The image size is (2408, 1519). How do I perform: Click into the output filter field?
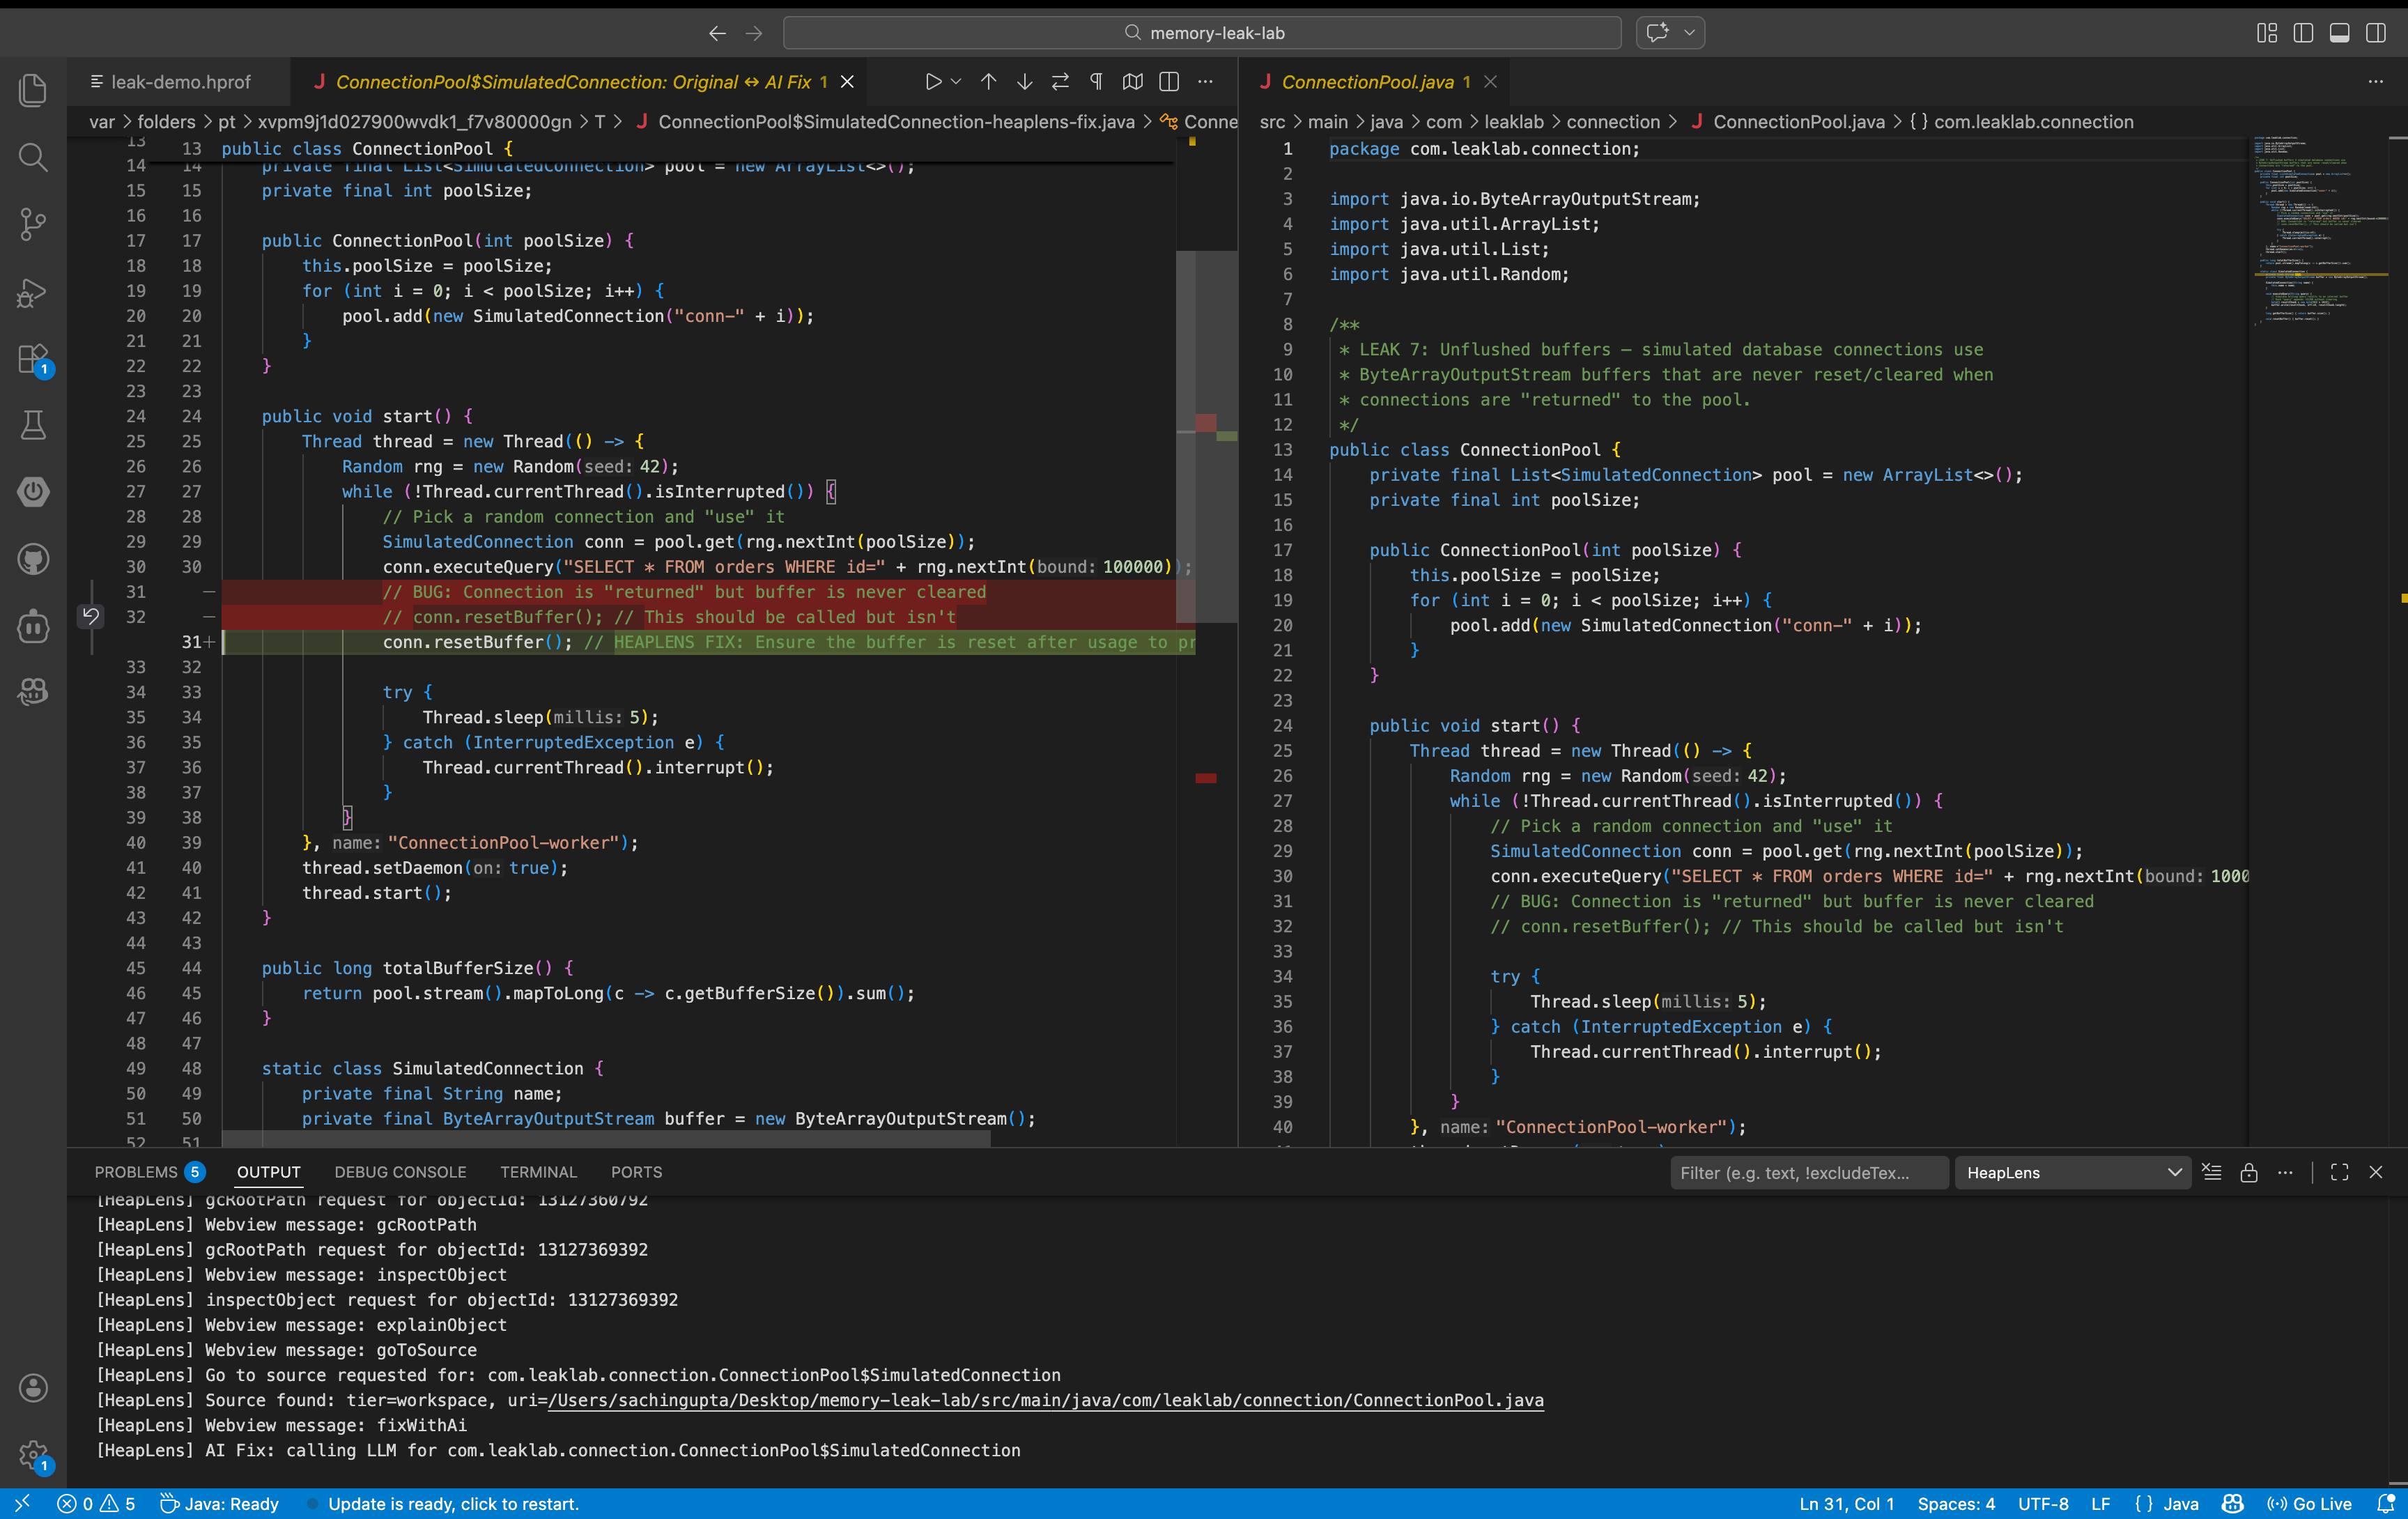[1808, 1172]
